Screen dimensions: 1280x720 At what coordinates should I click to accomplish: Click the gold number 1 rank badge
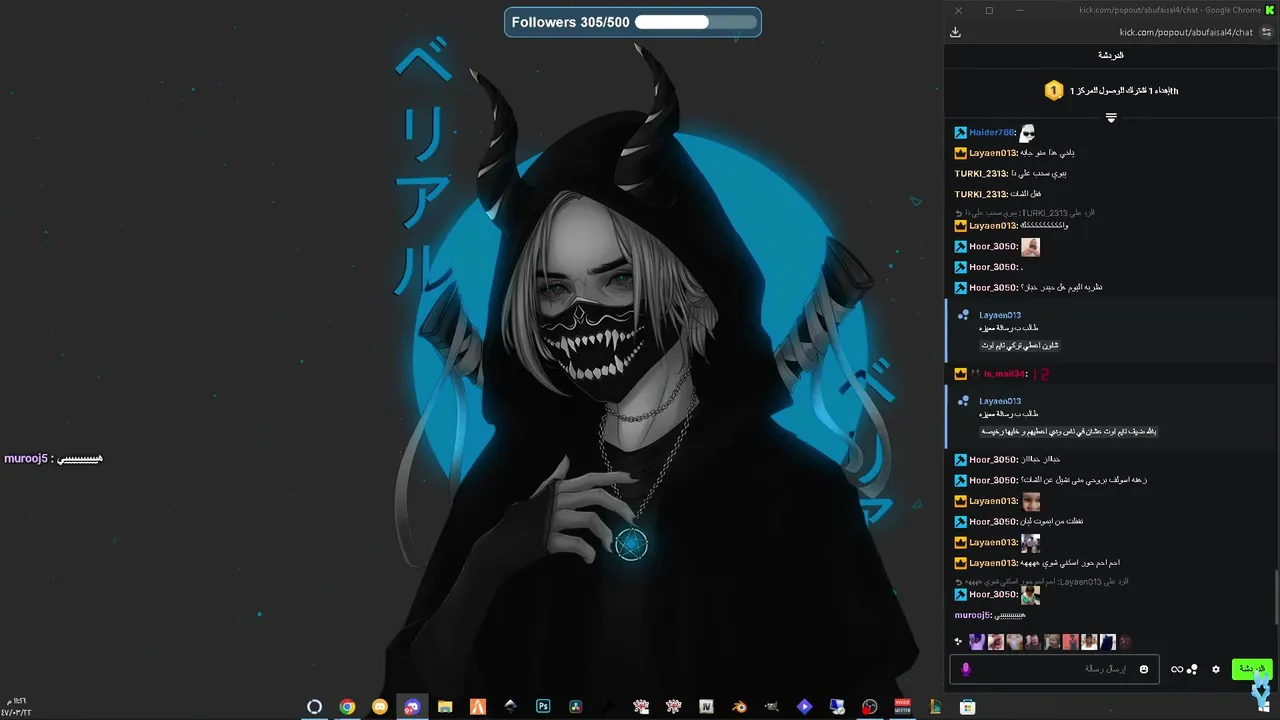click(x=1053, y=91)
